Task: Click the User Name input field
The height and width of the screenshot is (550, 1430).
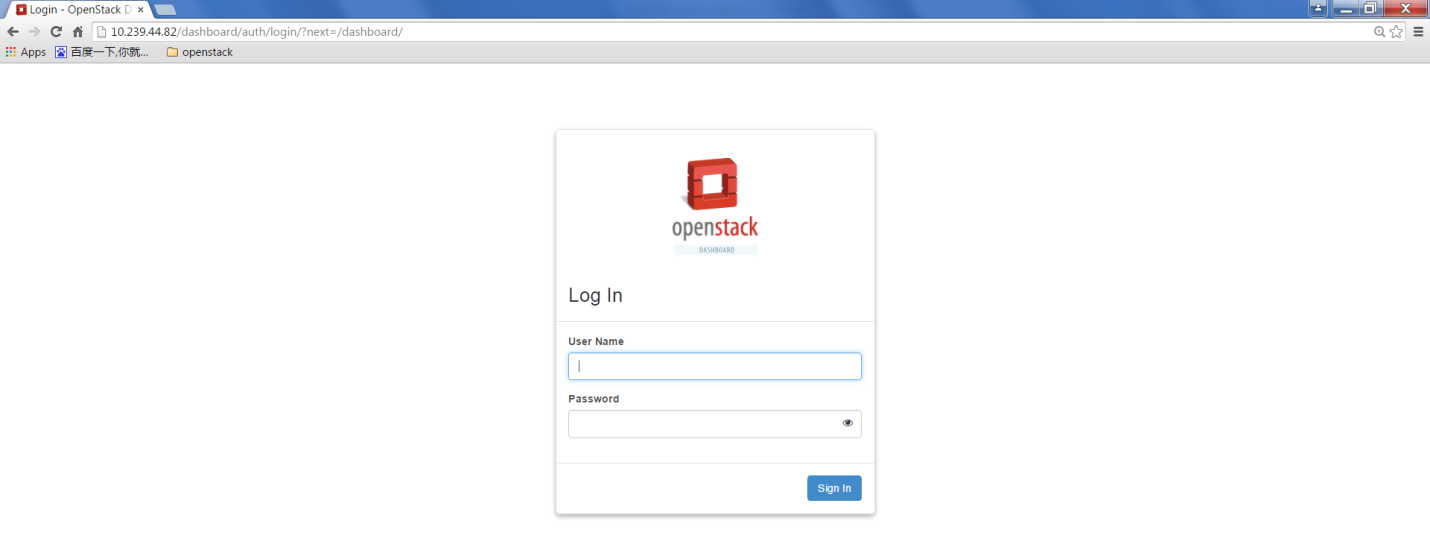Action: coord(714,366)
